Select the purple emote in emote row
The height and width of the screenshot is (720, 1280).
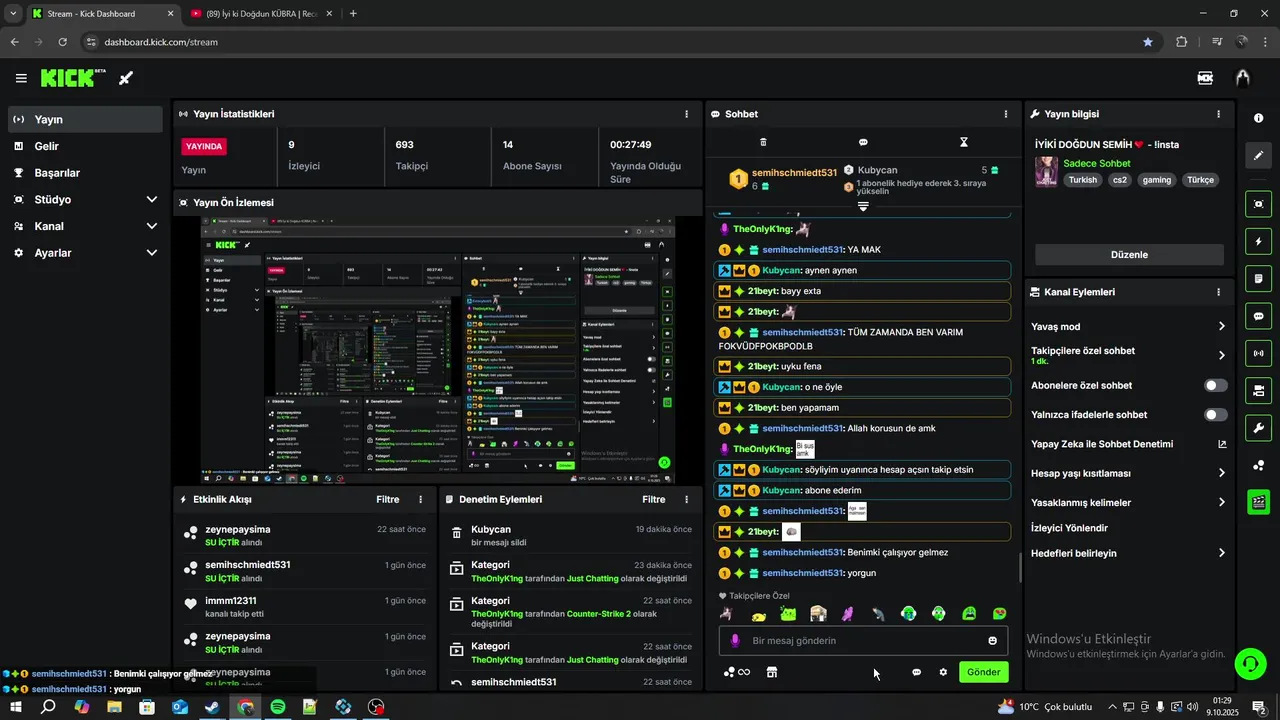pos(848,614)
